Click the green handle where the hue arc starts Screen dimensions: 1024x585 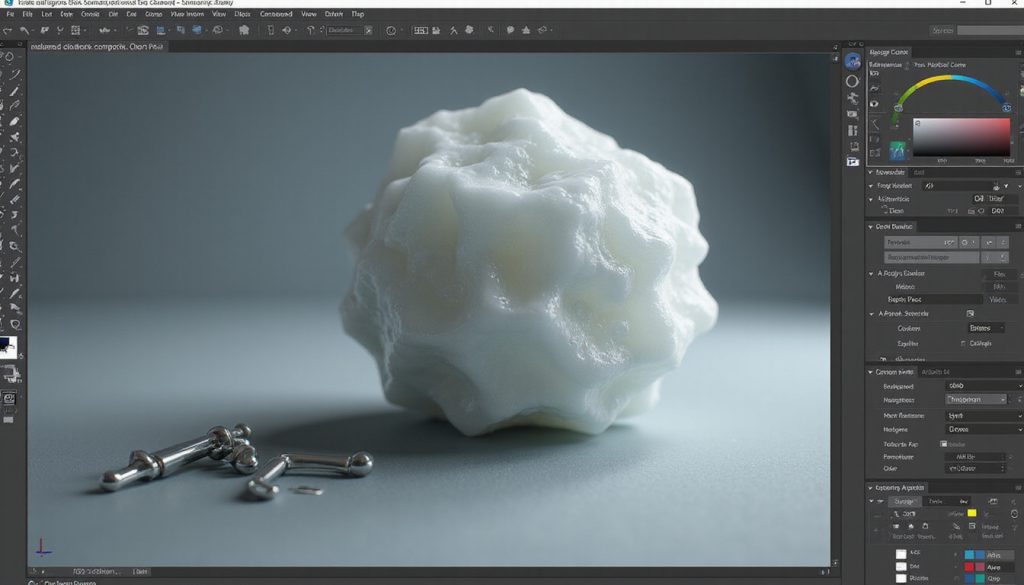pyautogui.click(x=898, y=108)
